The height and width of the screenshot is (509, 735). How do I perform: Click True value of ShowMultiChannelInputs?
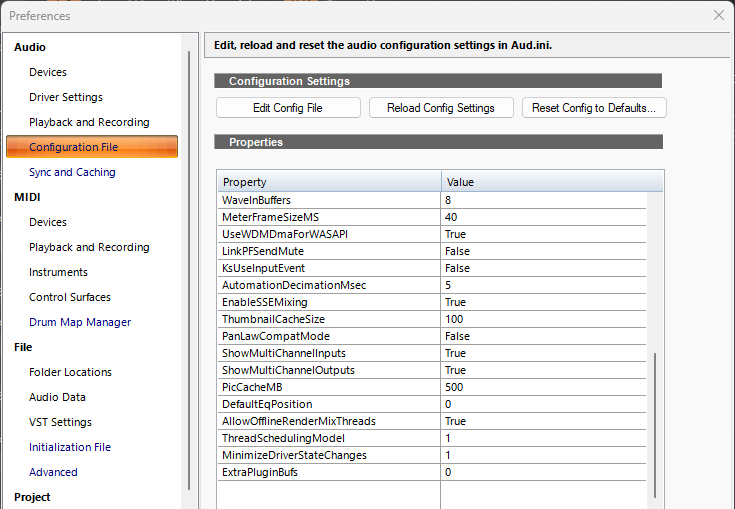tap(456, 353)
